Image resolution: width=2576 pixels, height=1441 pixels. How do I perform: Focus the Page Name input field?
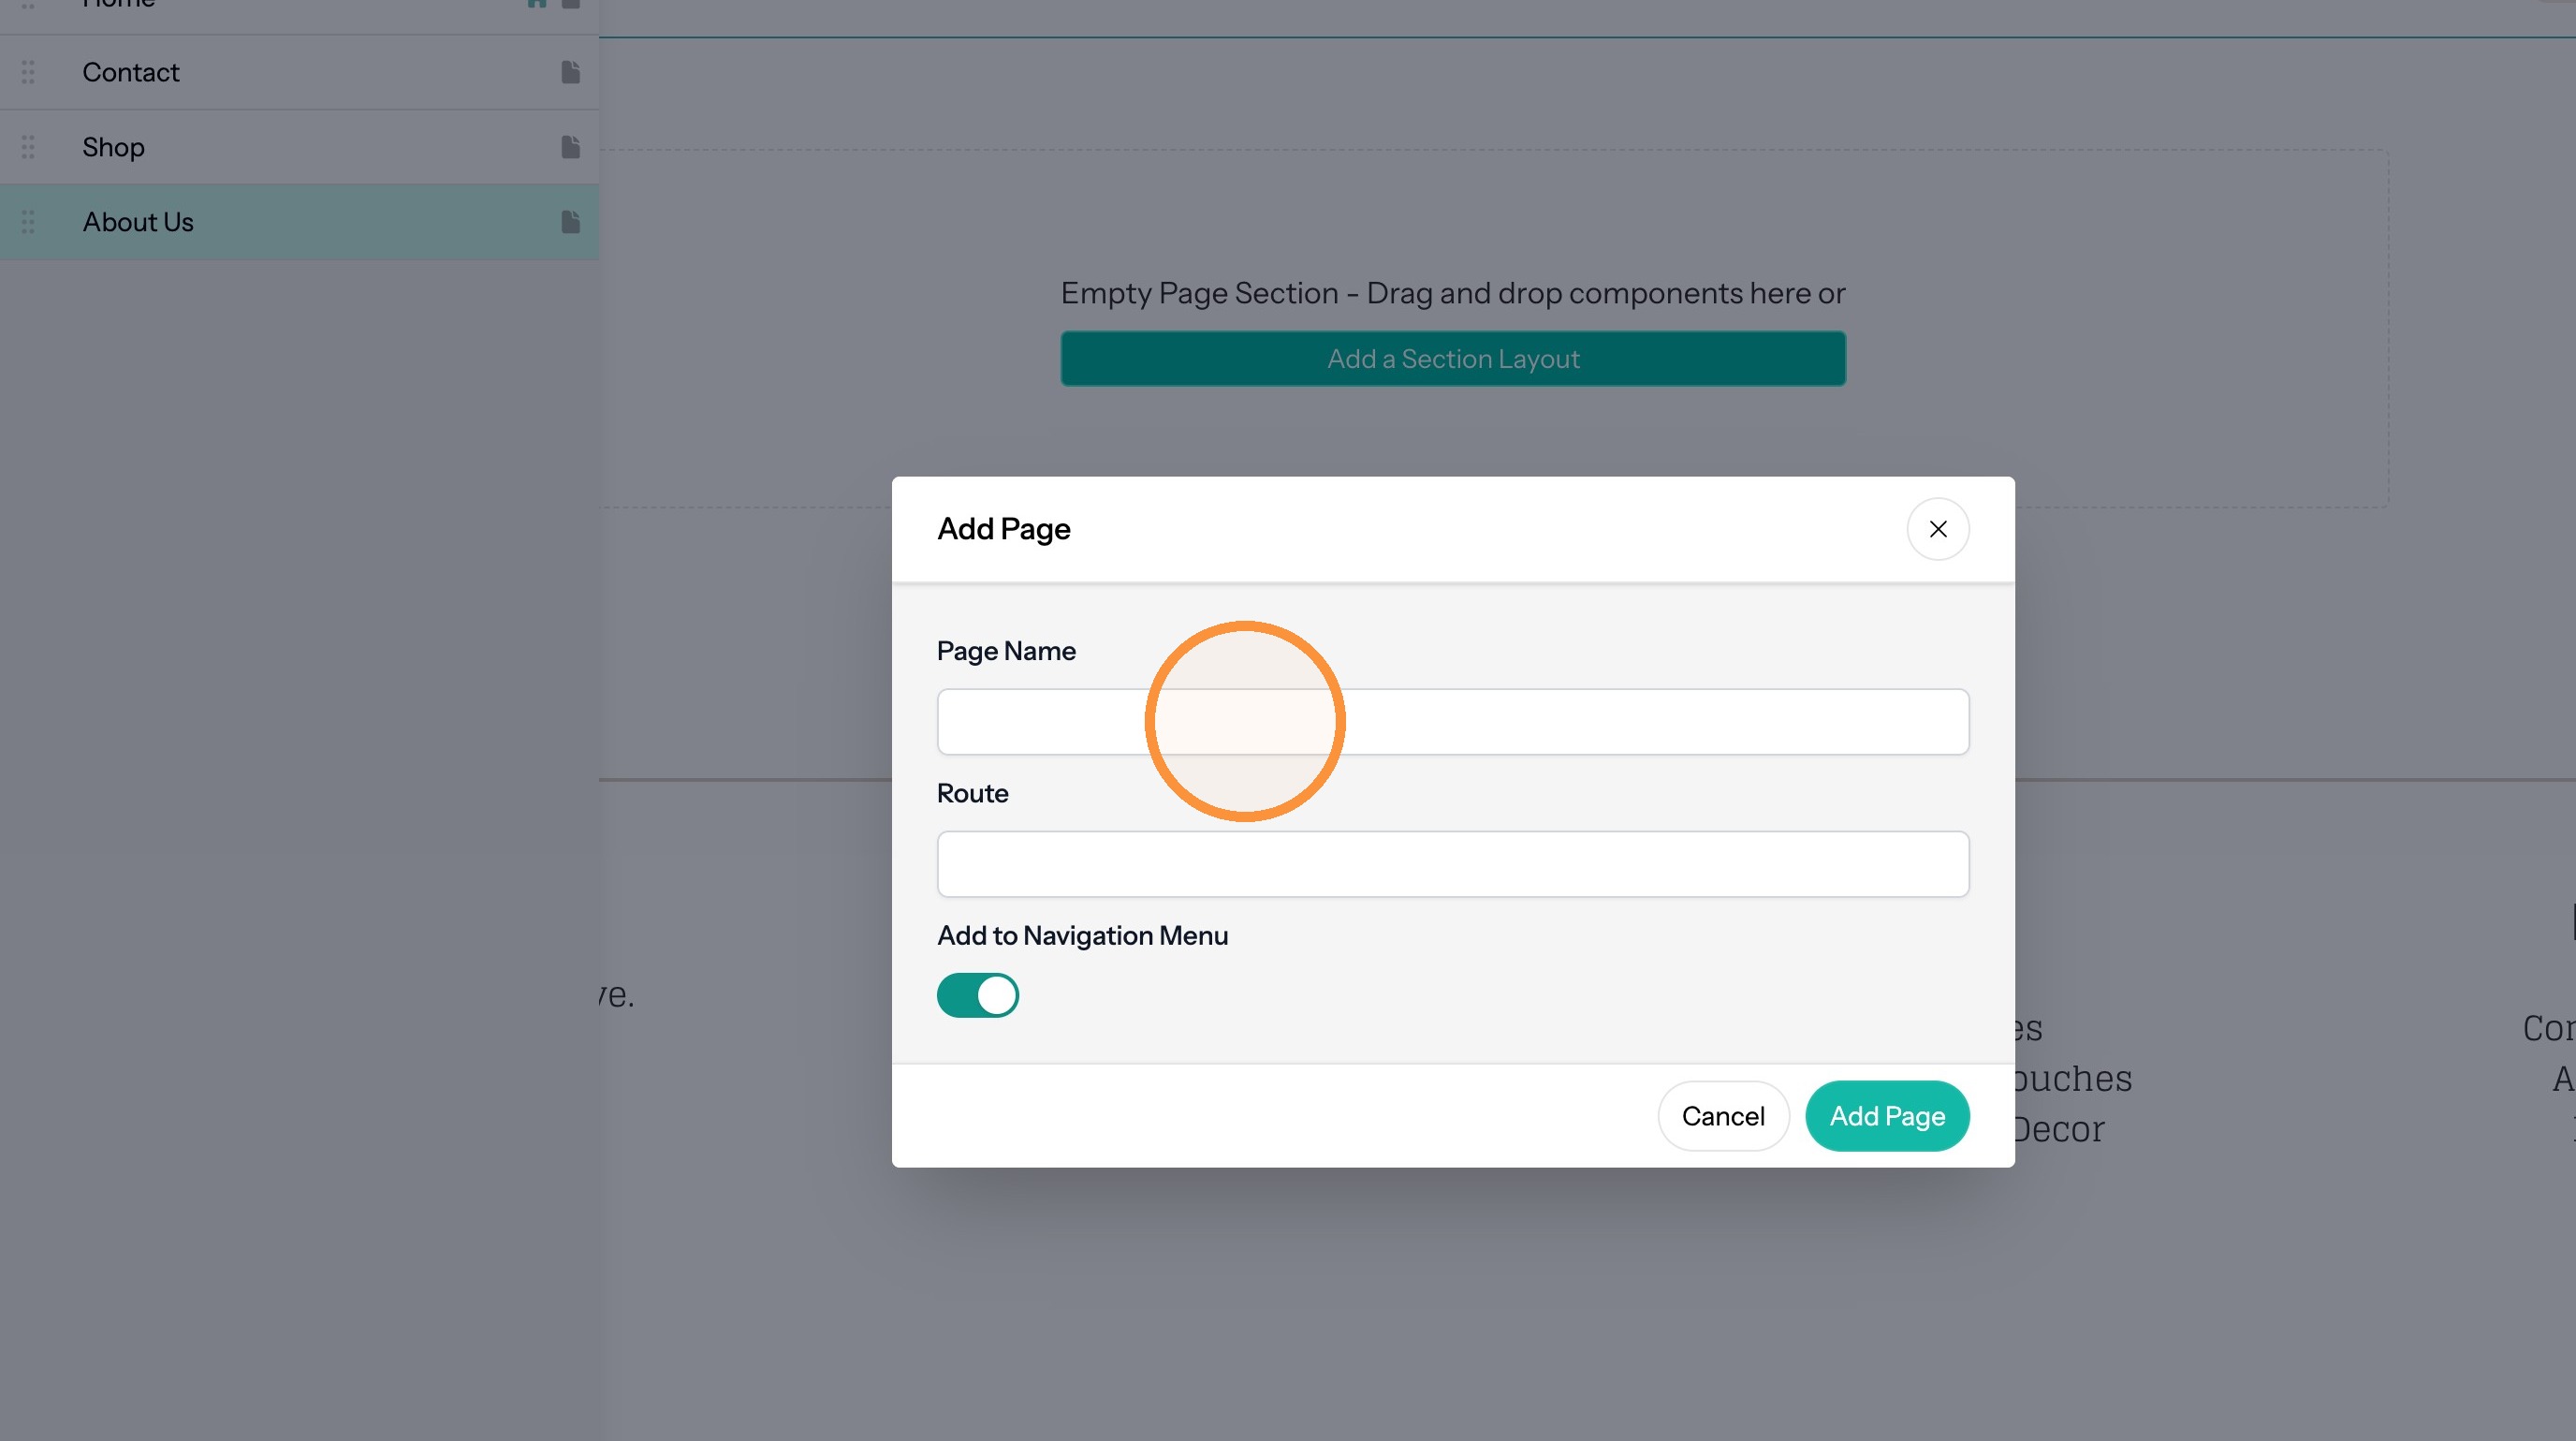[x=1453, y=722]
